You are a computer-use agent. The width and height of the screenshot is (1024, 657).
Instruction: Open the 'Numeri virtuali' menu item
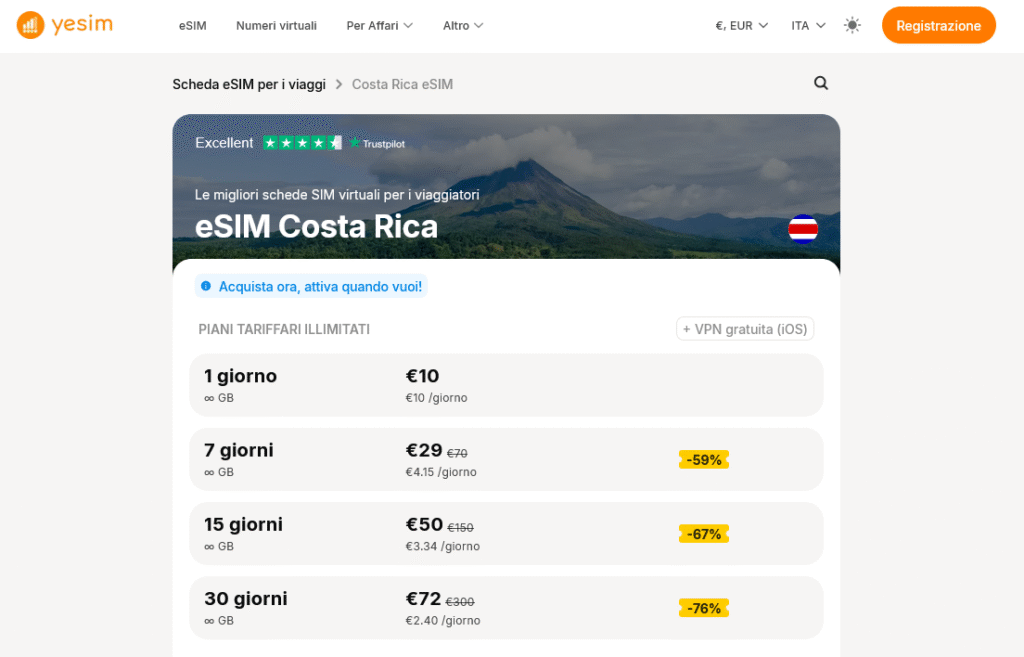point(276,25)
